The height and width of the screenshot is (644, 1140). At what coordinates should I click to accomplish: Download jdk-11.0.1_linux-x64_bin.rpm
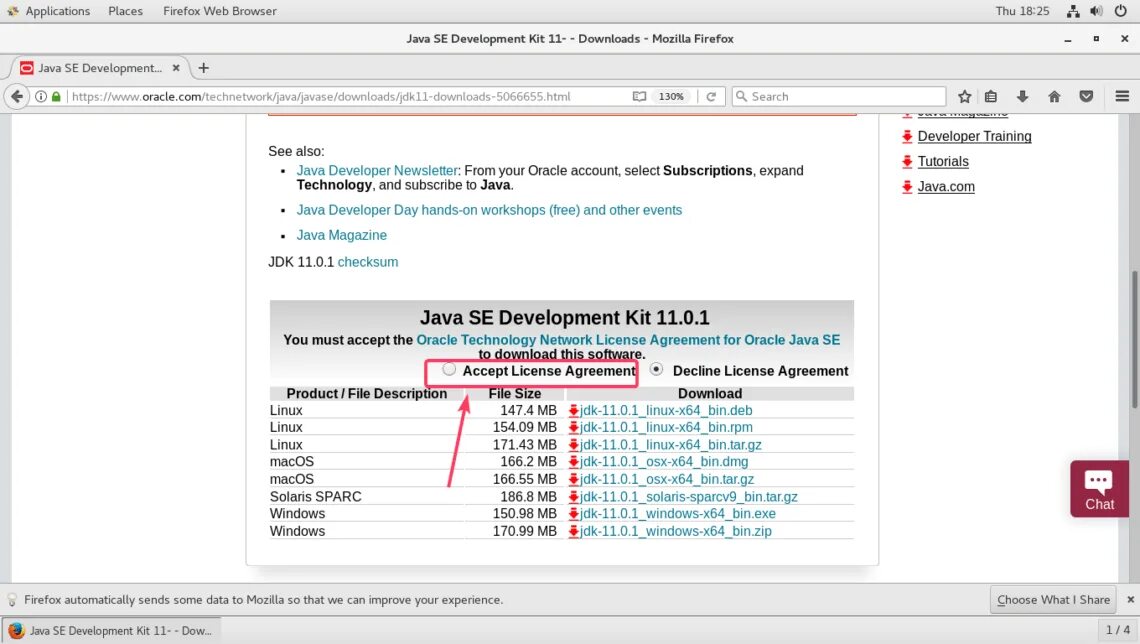click(x=666, y=427)
